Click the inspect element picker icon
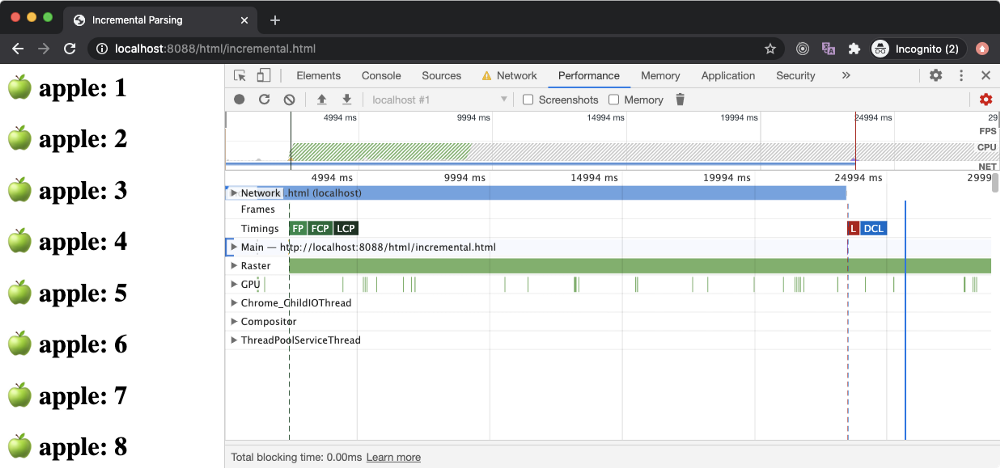The height and width of the screenshot is (468, 1000). (x=240, y=75)
